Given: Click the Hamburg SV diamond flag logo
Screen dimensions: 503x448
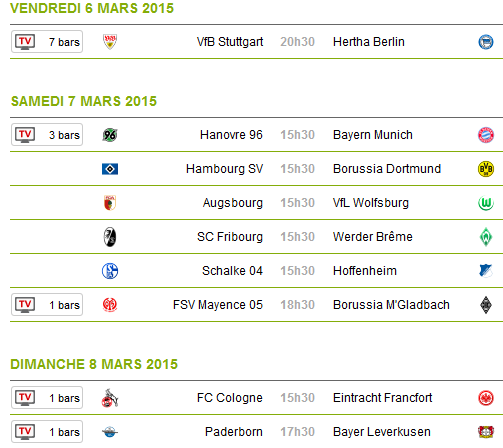Looking at the screenshot, I should pyautogui.click(x=110, y=169).
